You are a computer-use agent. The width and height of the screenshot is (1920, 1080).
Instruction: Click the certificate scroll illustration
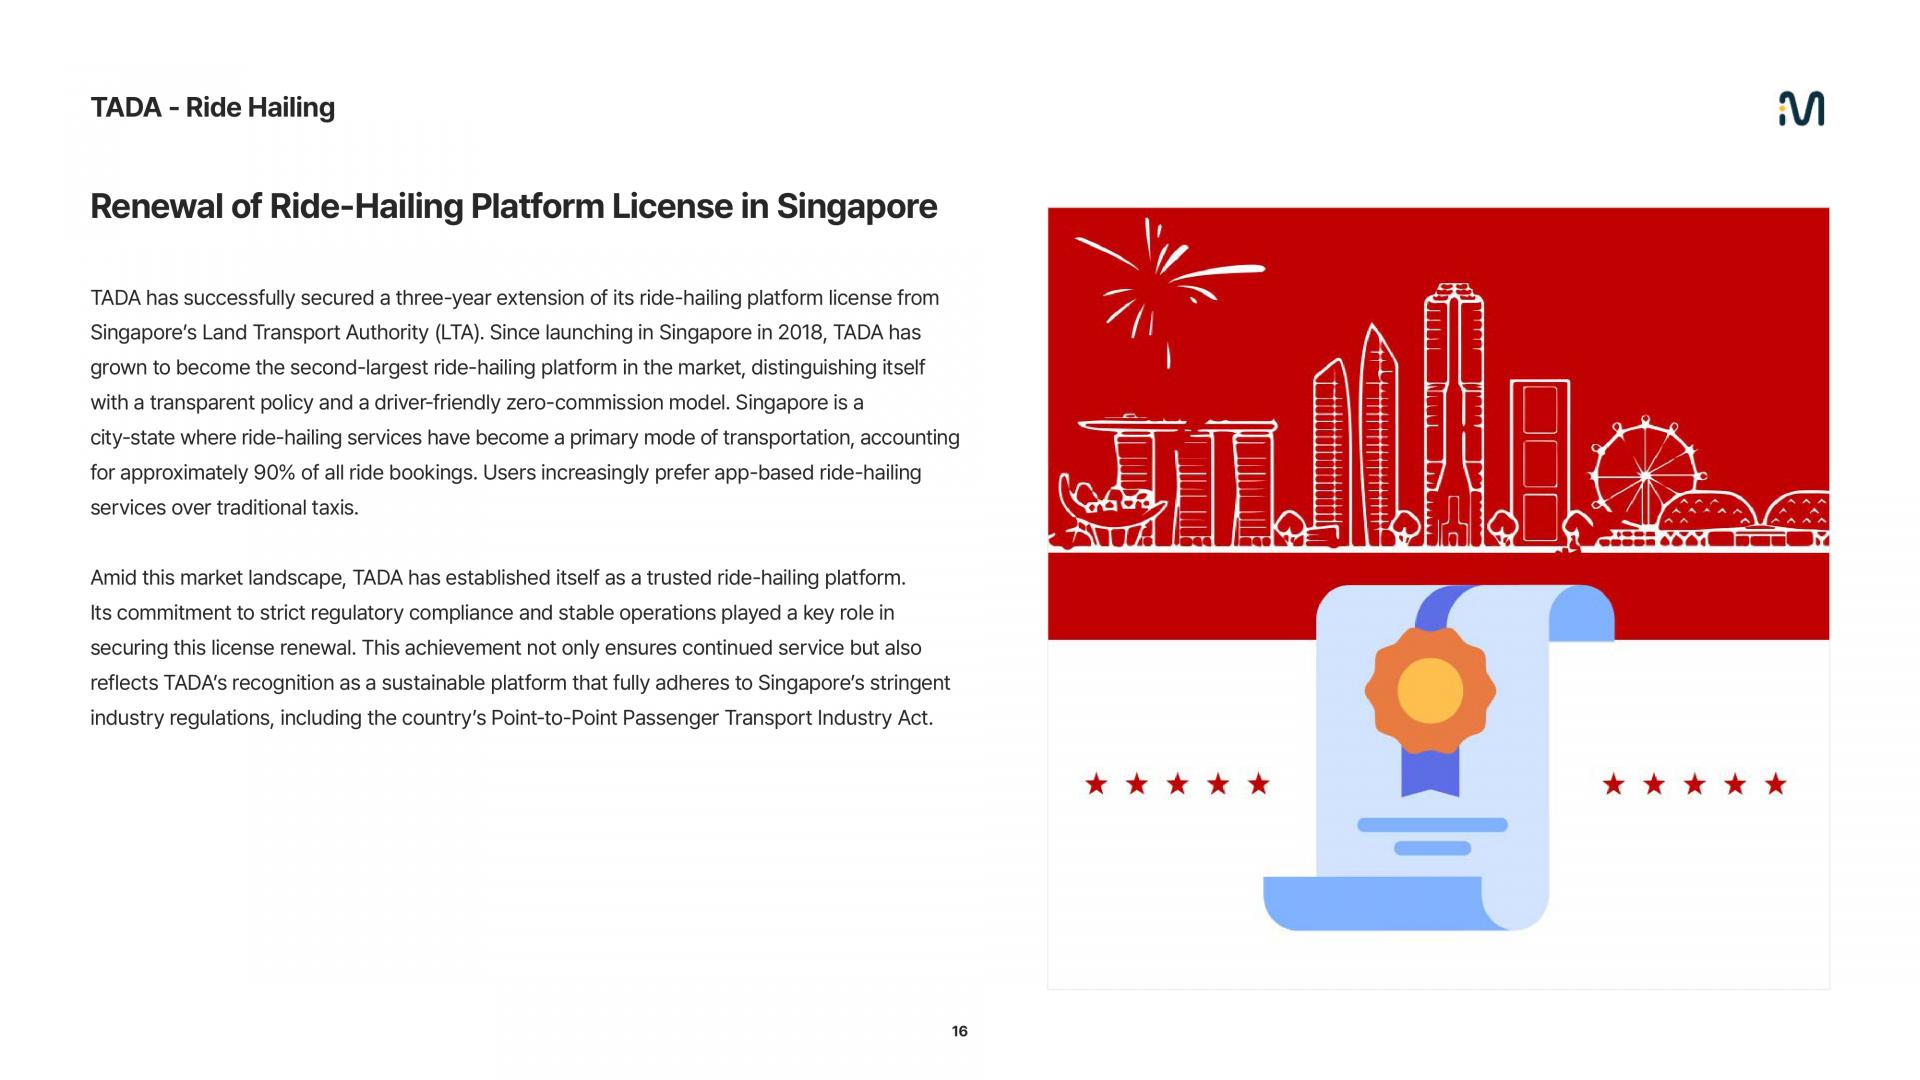pos(1438,758)
